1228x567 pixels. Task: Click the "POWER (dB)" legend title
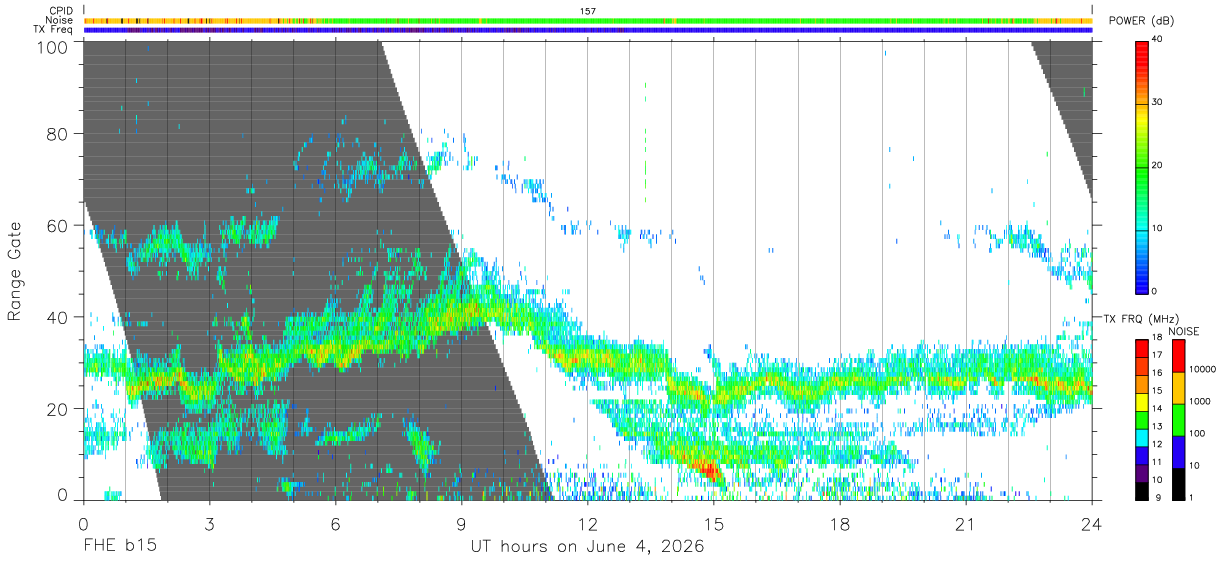pyautogui.click(x=1141, y=21)
